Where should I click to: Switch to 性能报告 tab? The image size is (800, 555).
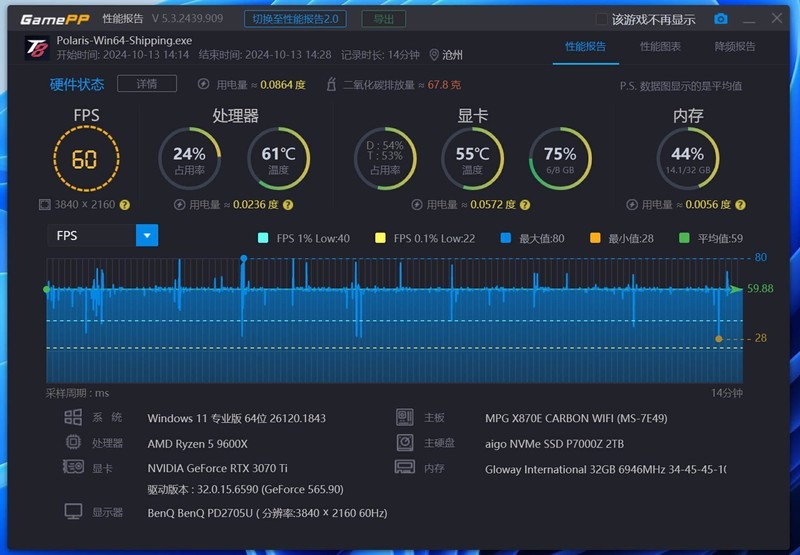[586, 47]
